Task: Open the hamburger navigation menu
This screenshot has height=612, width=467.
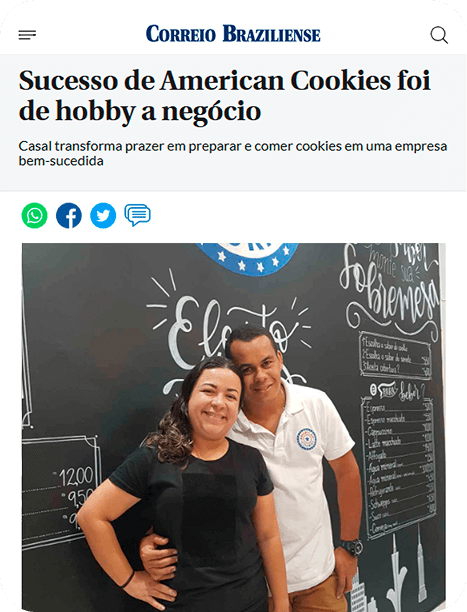Action: click(x=27, y=35)
